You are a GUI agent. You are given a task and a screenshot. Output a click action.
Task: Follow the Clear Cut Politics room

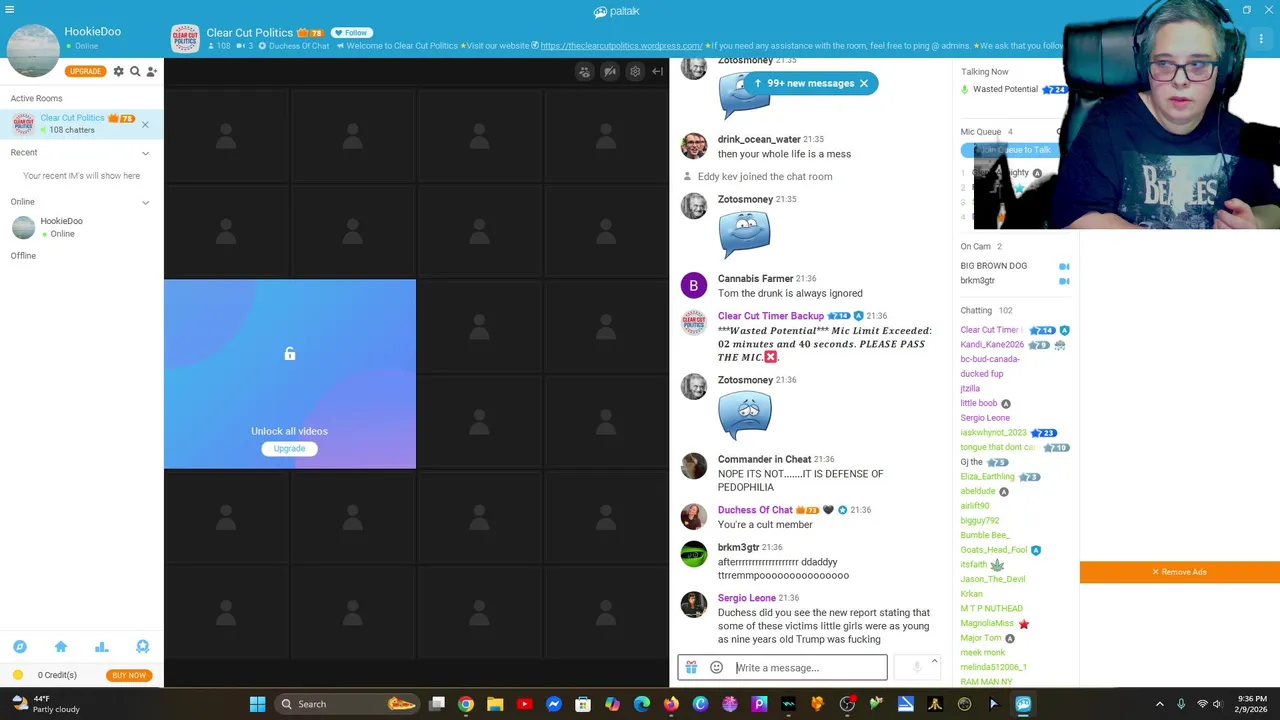coord(351,33)
